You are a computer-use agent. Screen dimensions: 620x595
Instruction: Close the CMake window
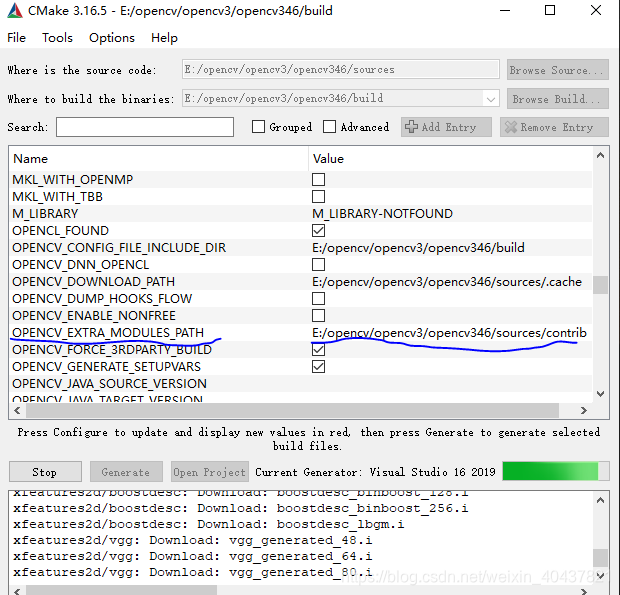(x=596, y=10)
